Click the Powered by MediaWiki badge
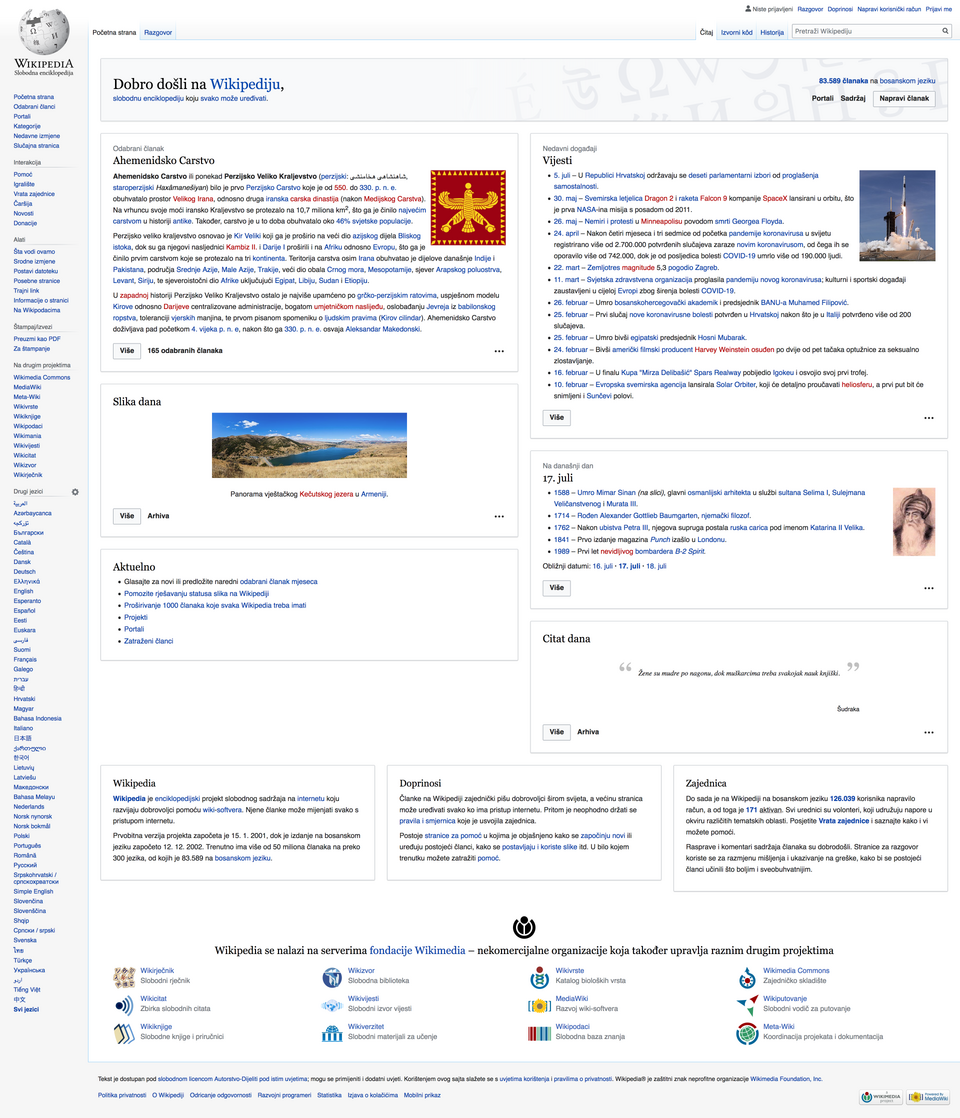 click(x=929, y=1097)
